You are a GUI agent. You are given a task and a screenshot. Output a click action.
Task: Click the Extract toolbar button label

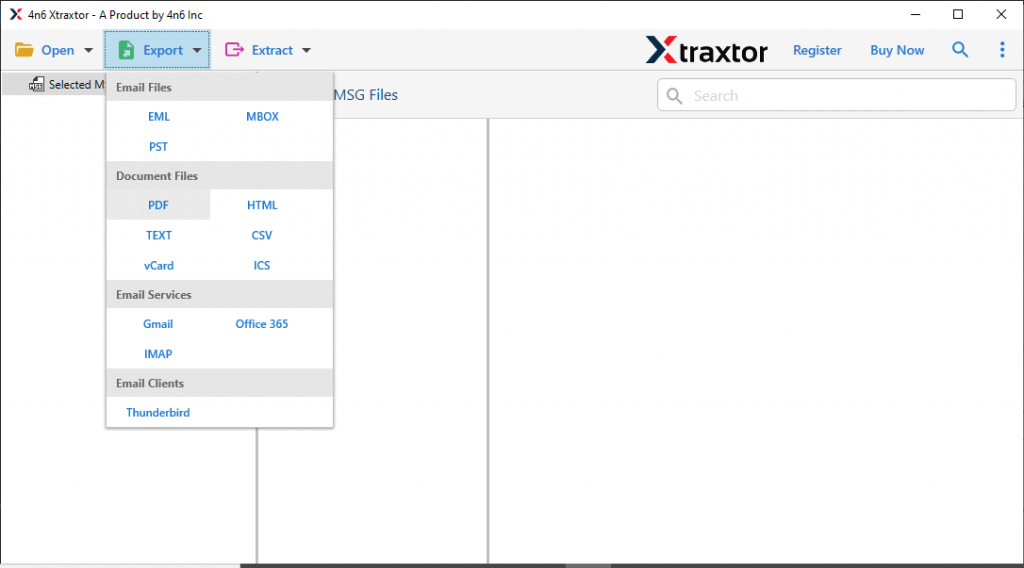point(272,50)
